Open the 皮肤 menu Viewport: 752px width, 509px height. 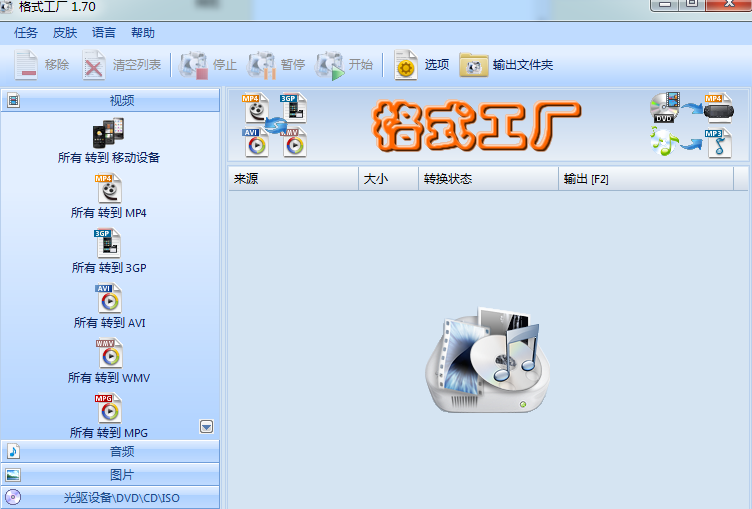point(65,33)
